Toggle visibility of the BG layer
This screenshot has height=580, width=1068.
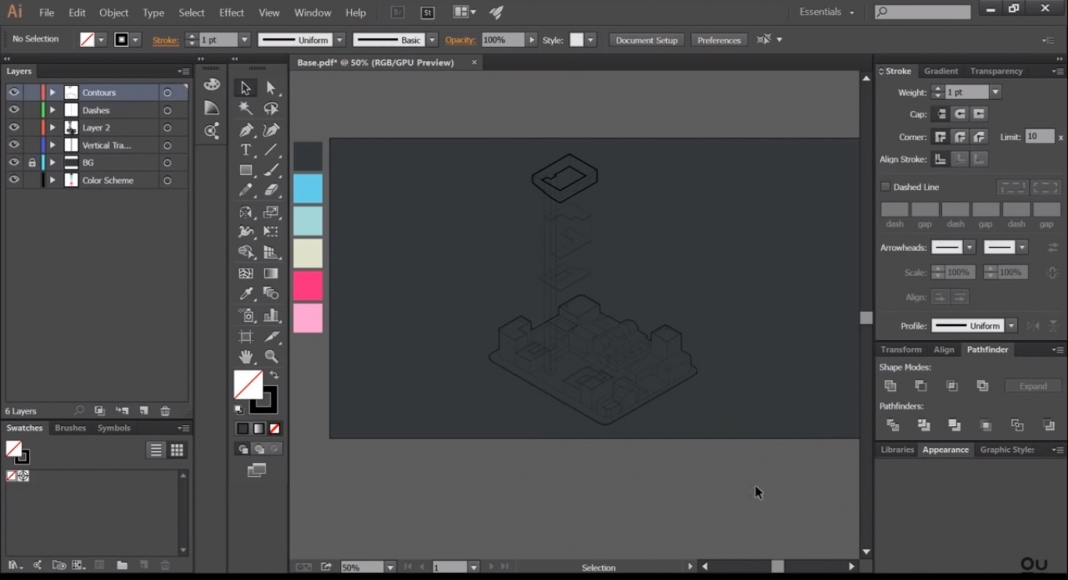12,162
